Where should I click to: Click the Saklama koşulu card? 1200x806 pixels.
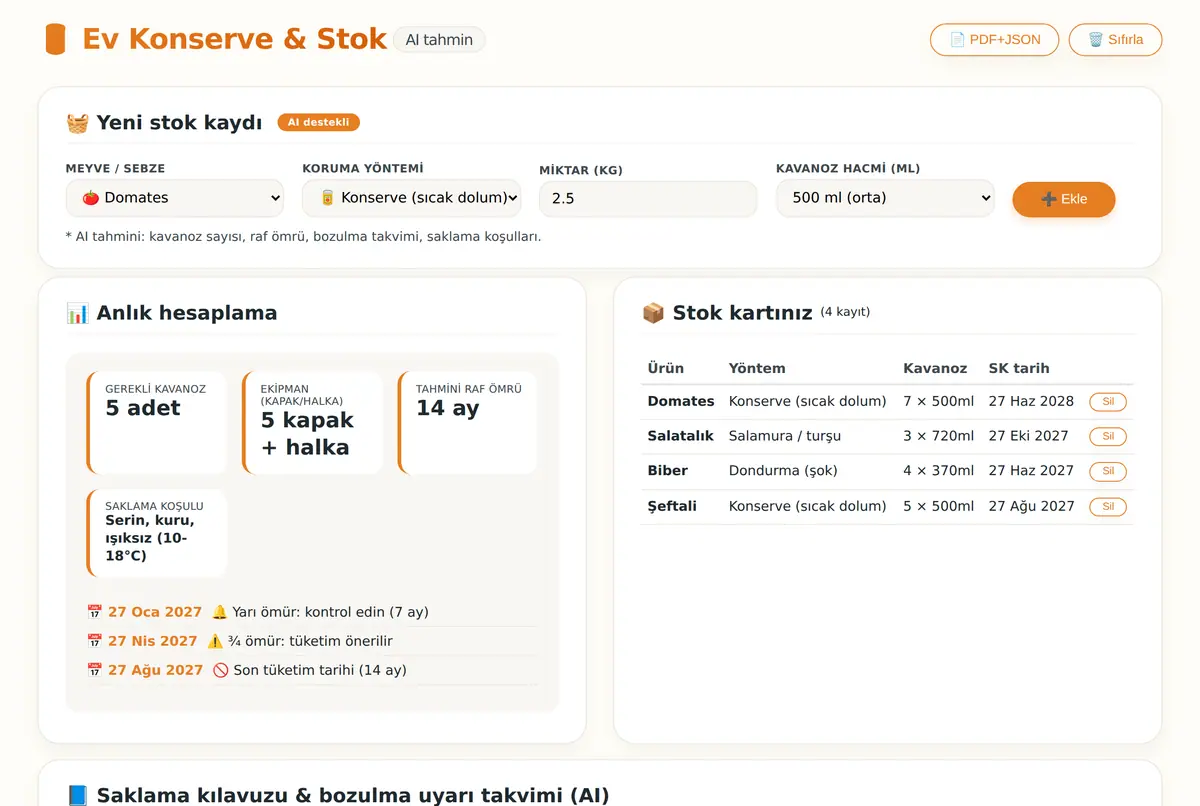pos(156,533)
